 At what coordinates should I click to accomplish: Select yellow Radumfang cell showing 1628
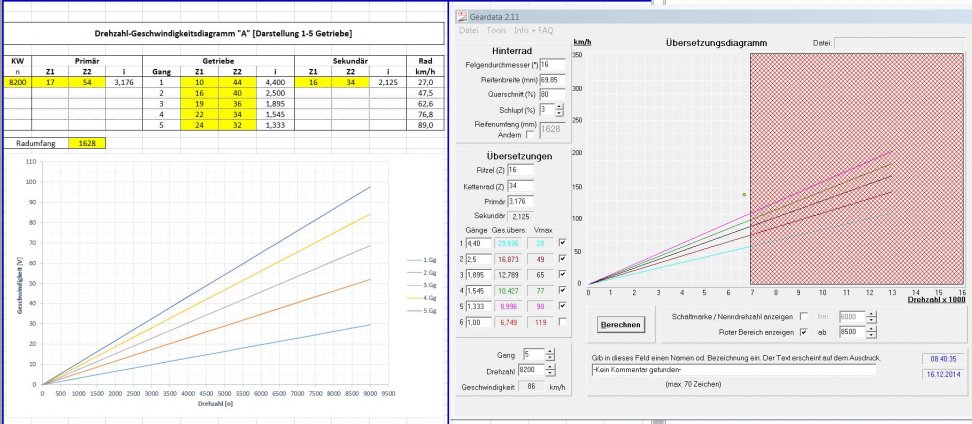86,143
